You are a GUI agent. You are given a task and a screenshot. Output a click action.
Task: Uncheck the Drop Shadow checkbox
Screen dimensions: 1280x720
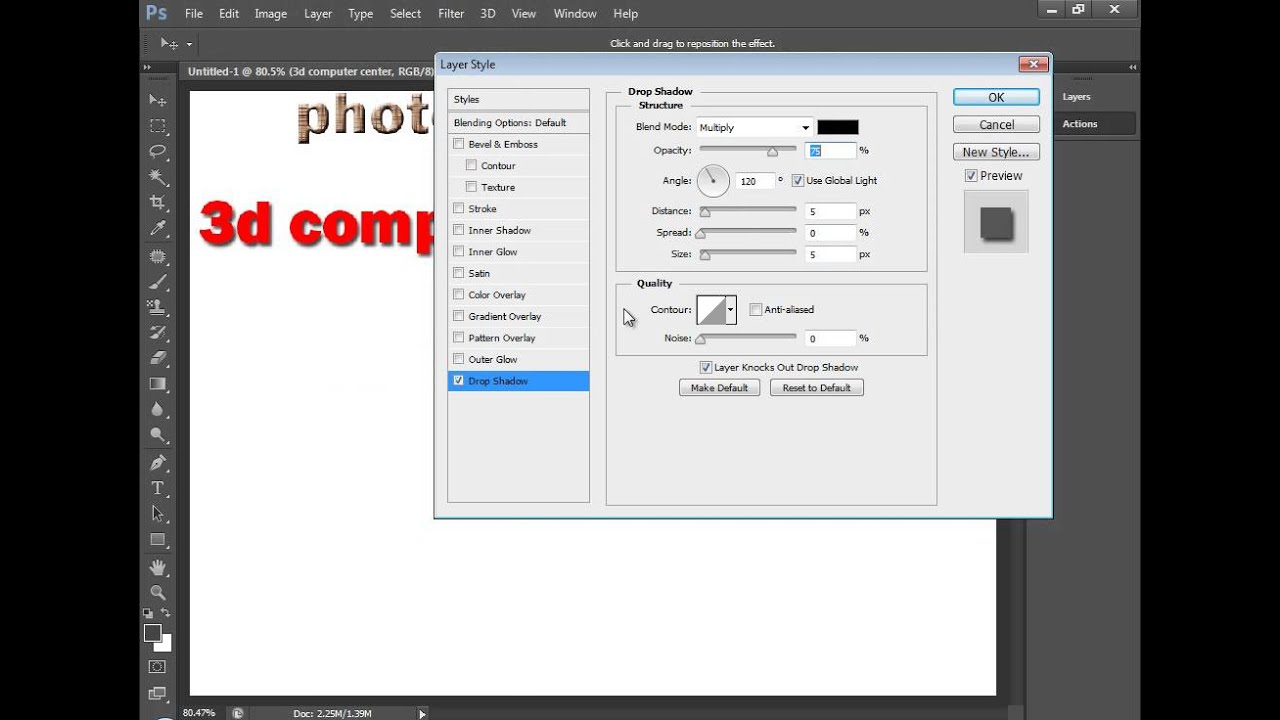(459, 381)
